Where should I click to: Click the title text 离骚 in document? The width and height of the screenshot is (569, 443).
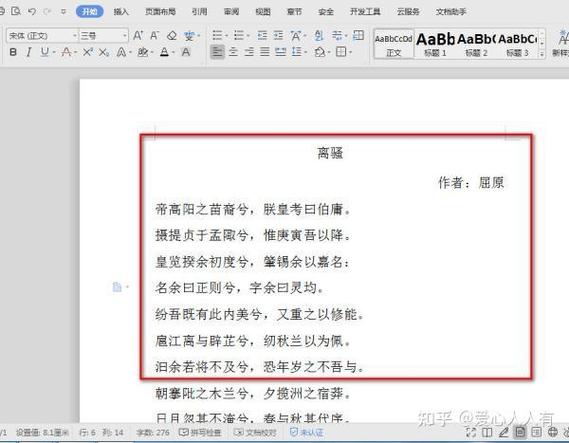coord(330,153)
